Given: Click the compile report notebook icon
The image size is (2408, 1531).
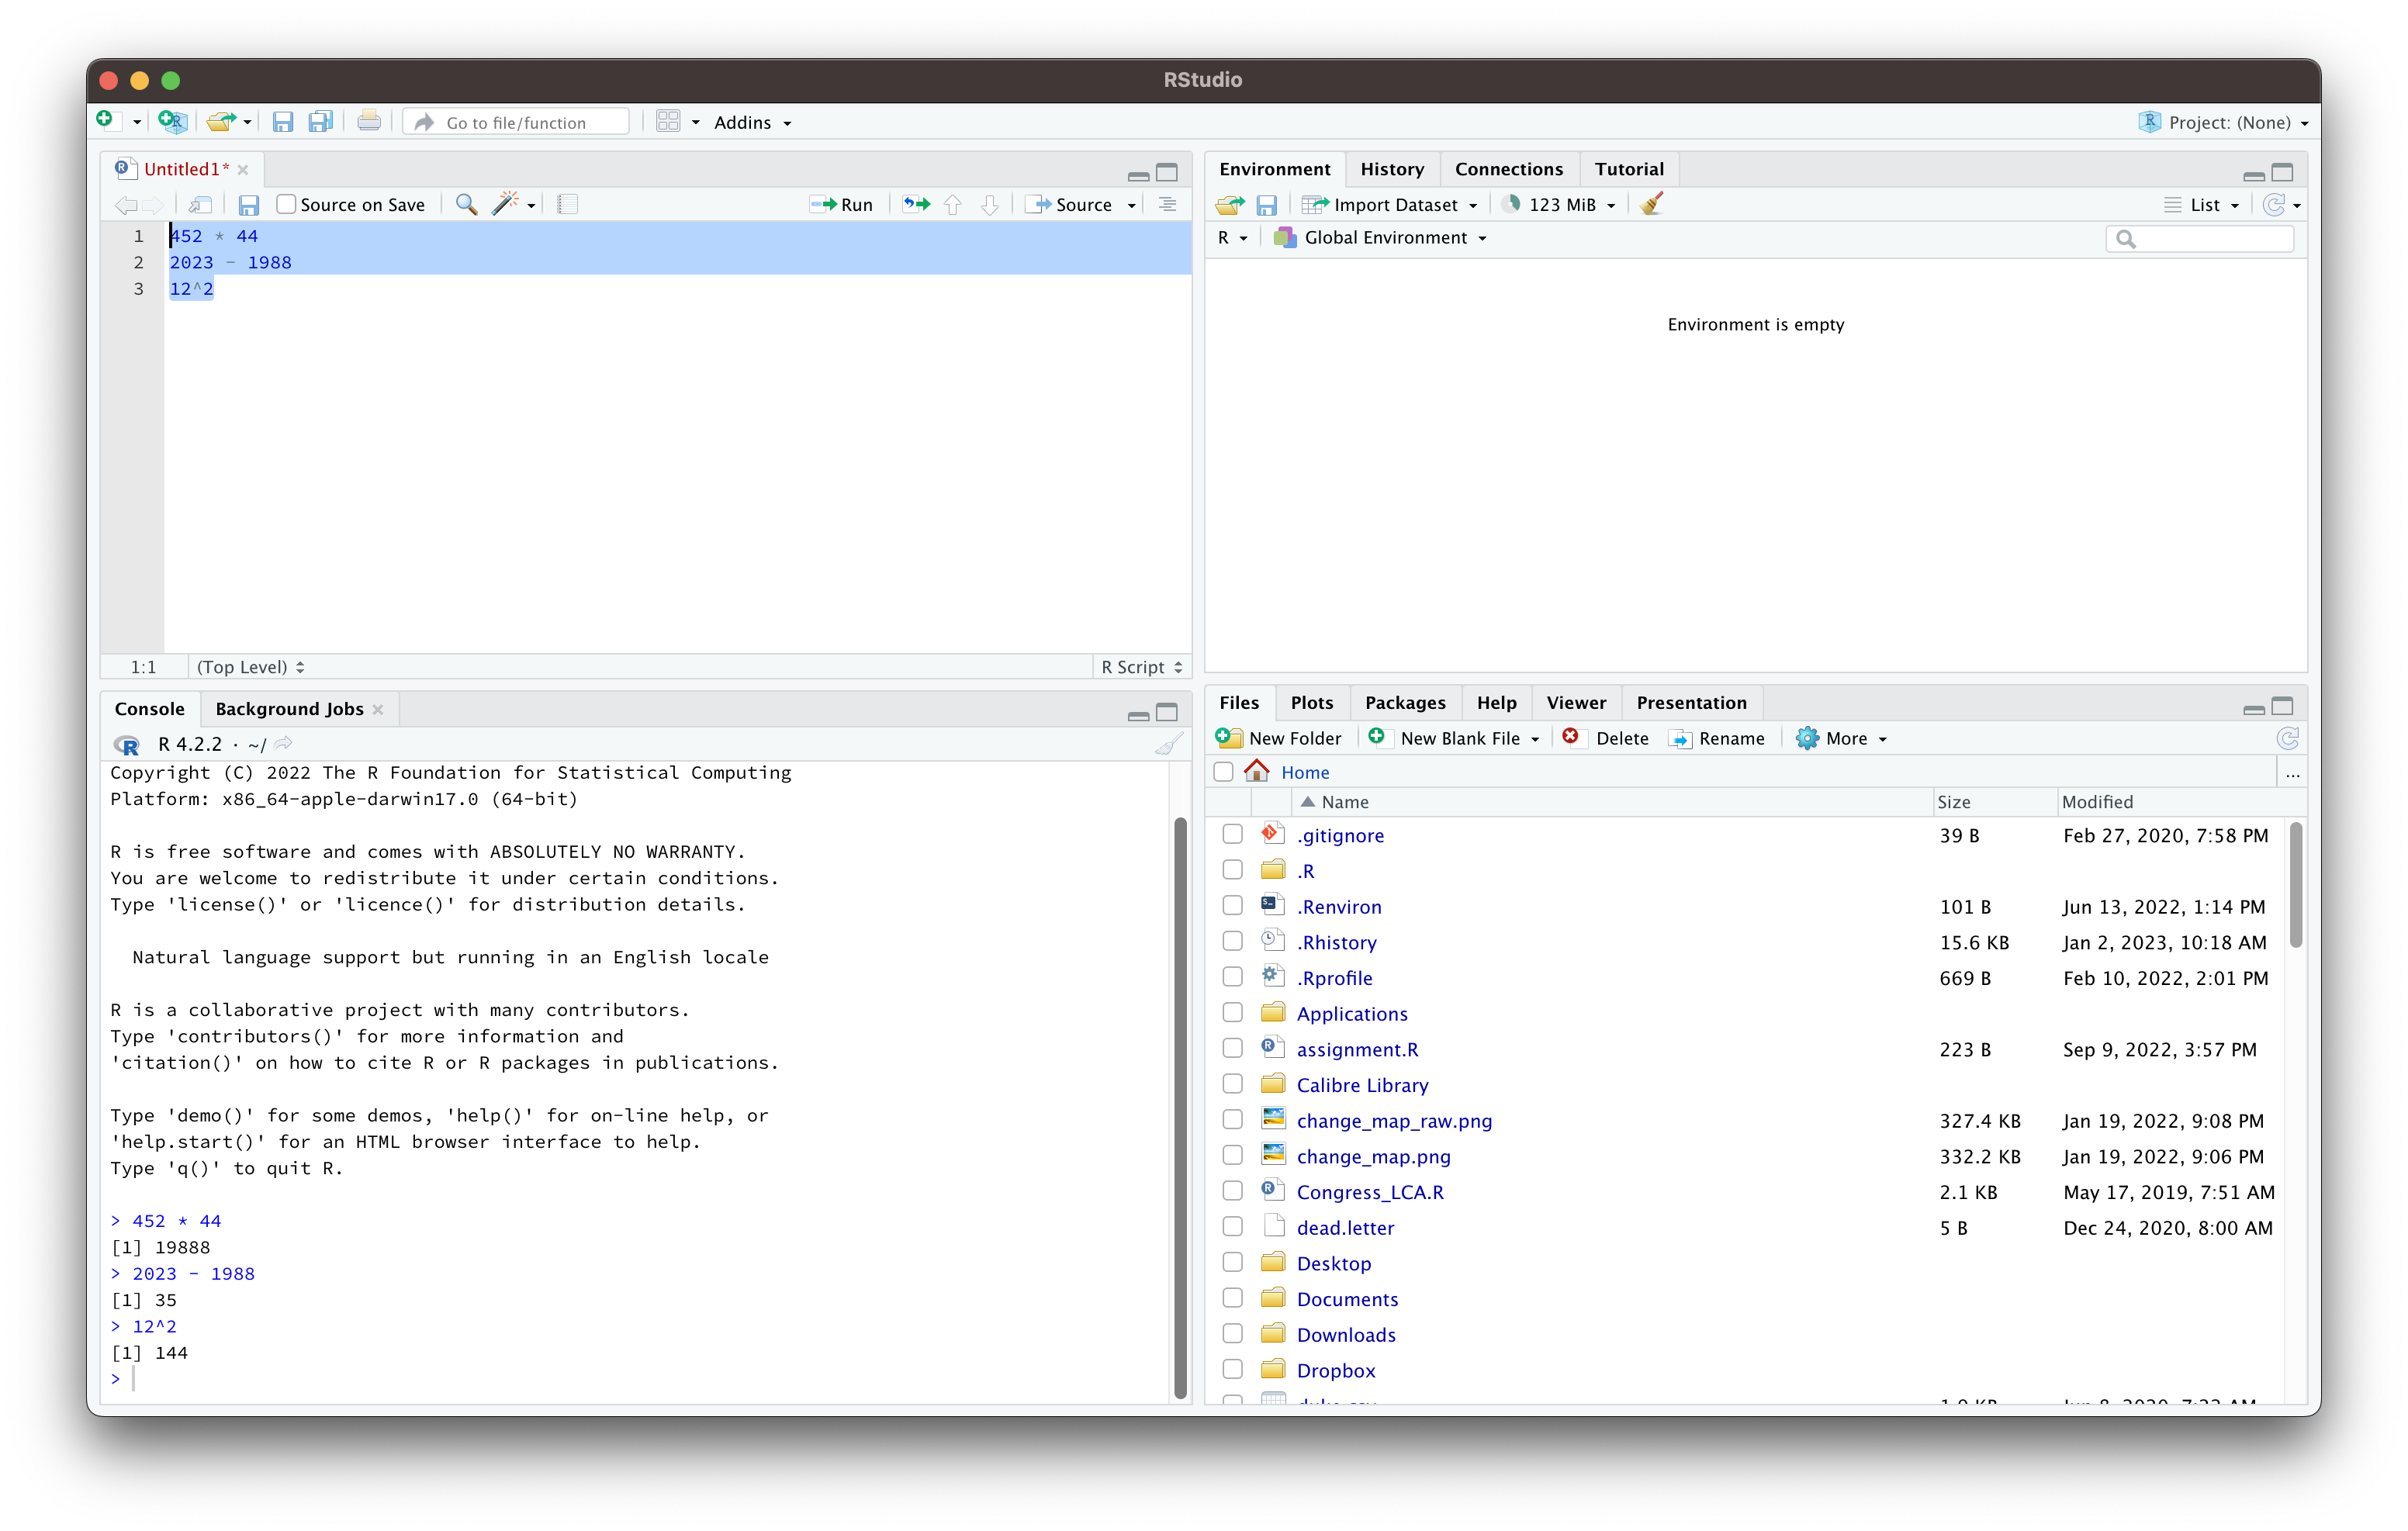Looking at the screenshot, I should point(568,205).
